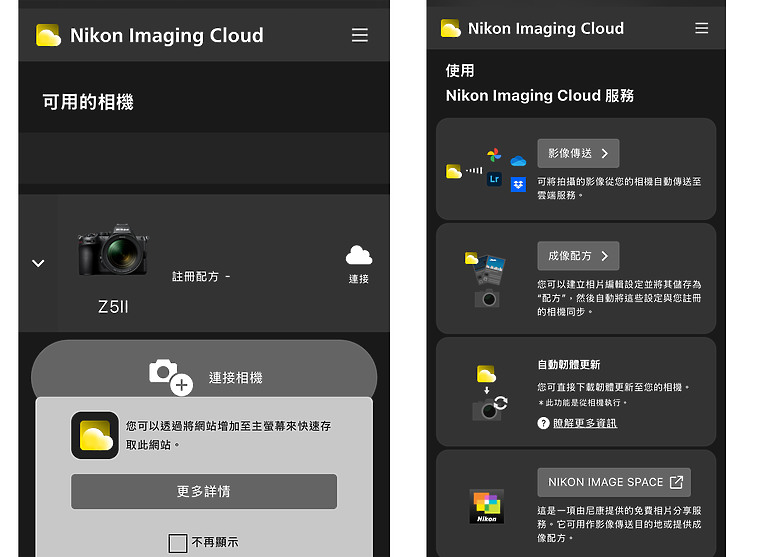The height and width of the screenshot is (557, 780).
Task: Click external link arrow icon on NIKON IMAGE SPACE
Action: pyautogui.click(x=676, y=482)
